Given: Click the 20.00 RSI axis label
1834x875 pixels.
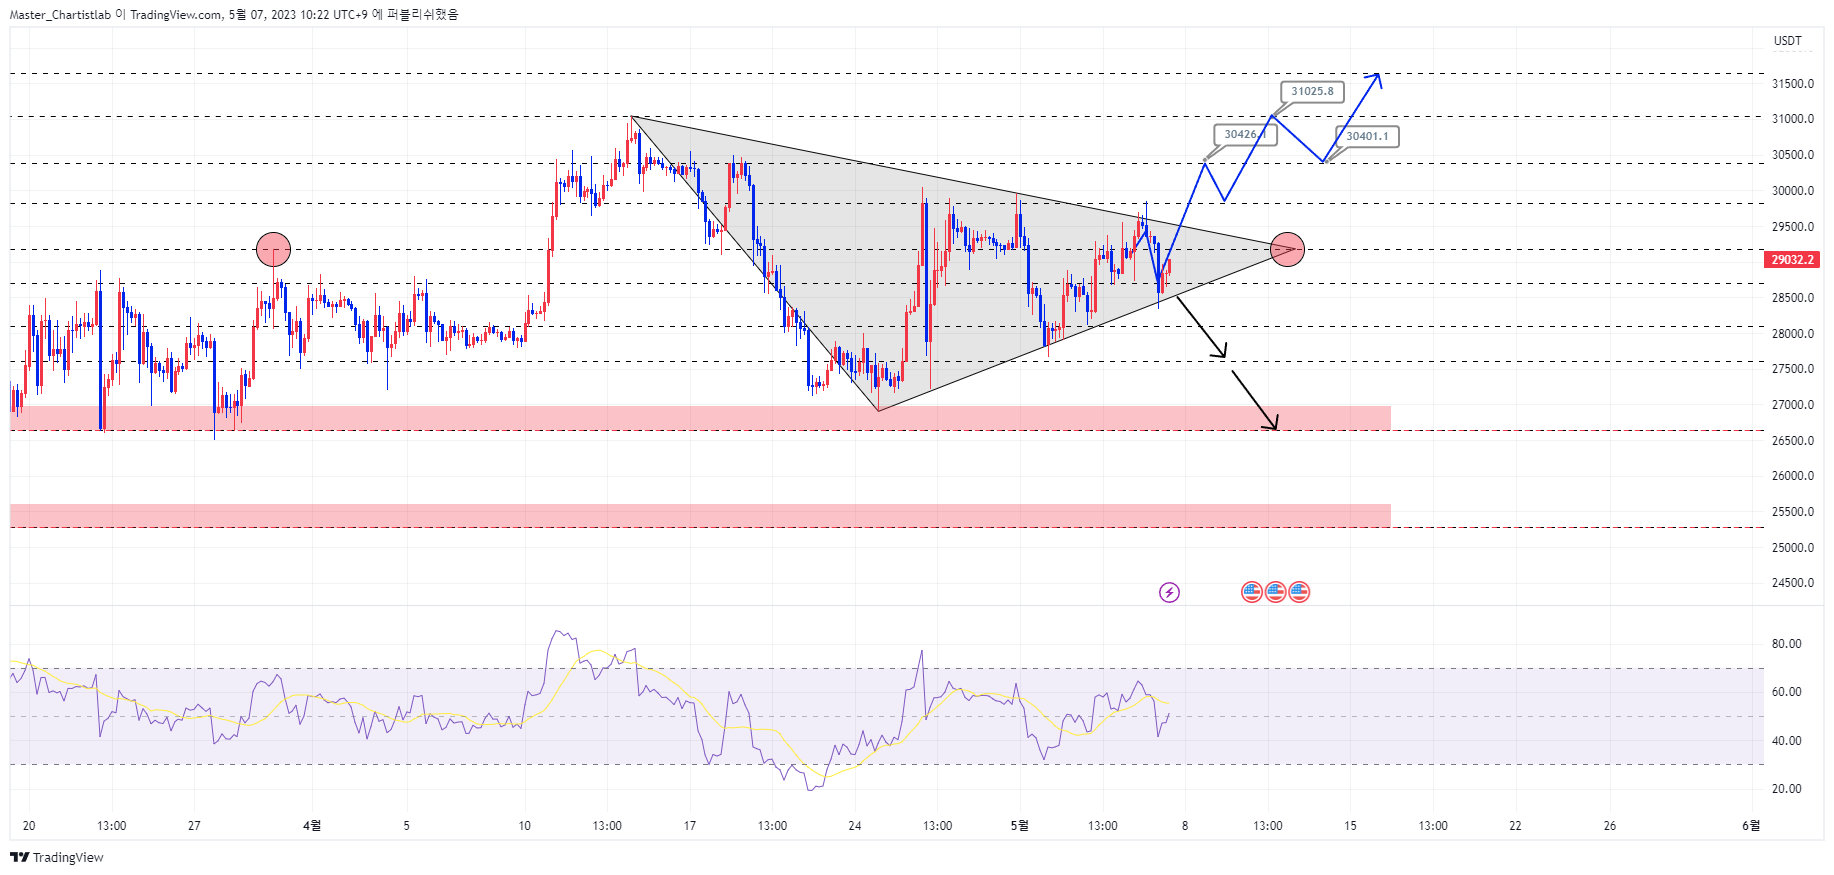Looking at the screenshot, I should [x=1787, y=789].
